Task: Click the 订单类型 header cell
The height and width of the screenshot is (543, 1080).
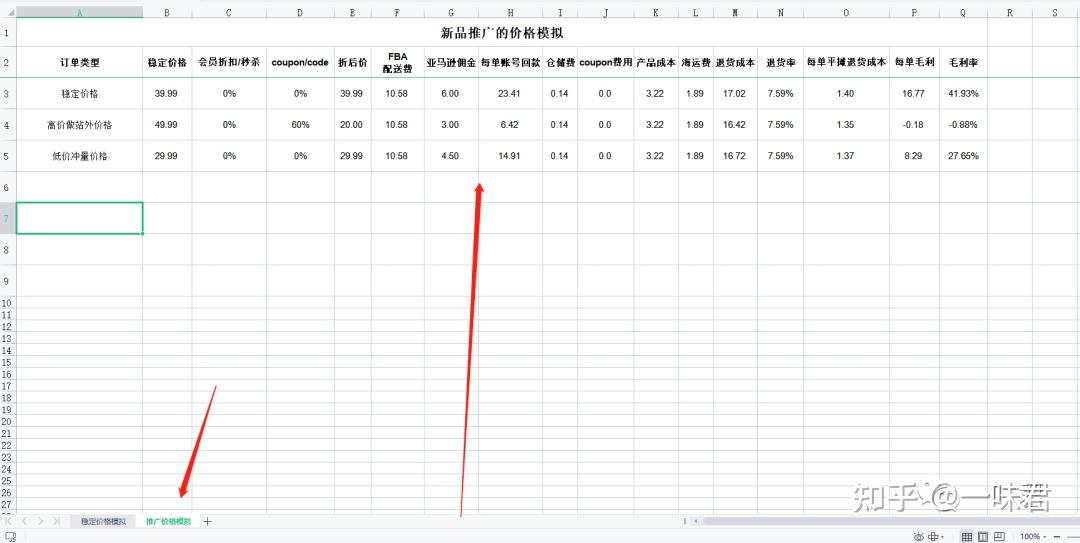Action: (x=79, y=62)
